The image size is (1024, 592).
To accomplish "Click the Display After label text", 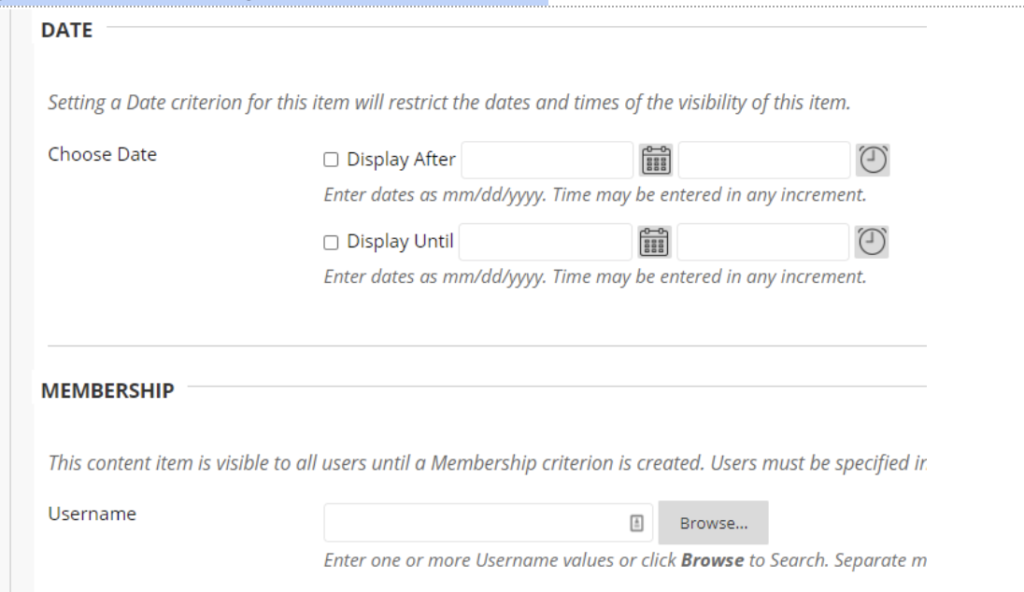I will (401, 160).
